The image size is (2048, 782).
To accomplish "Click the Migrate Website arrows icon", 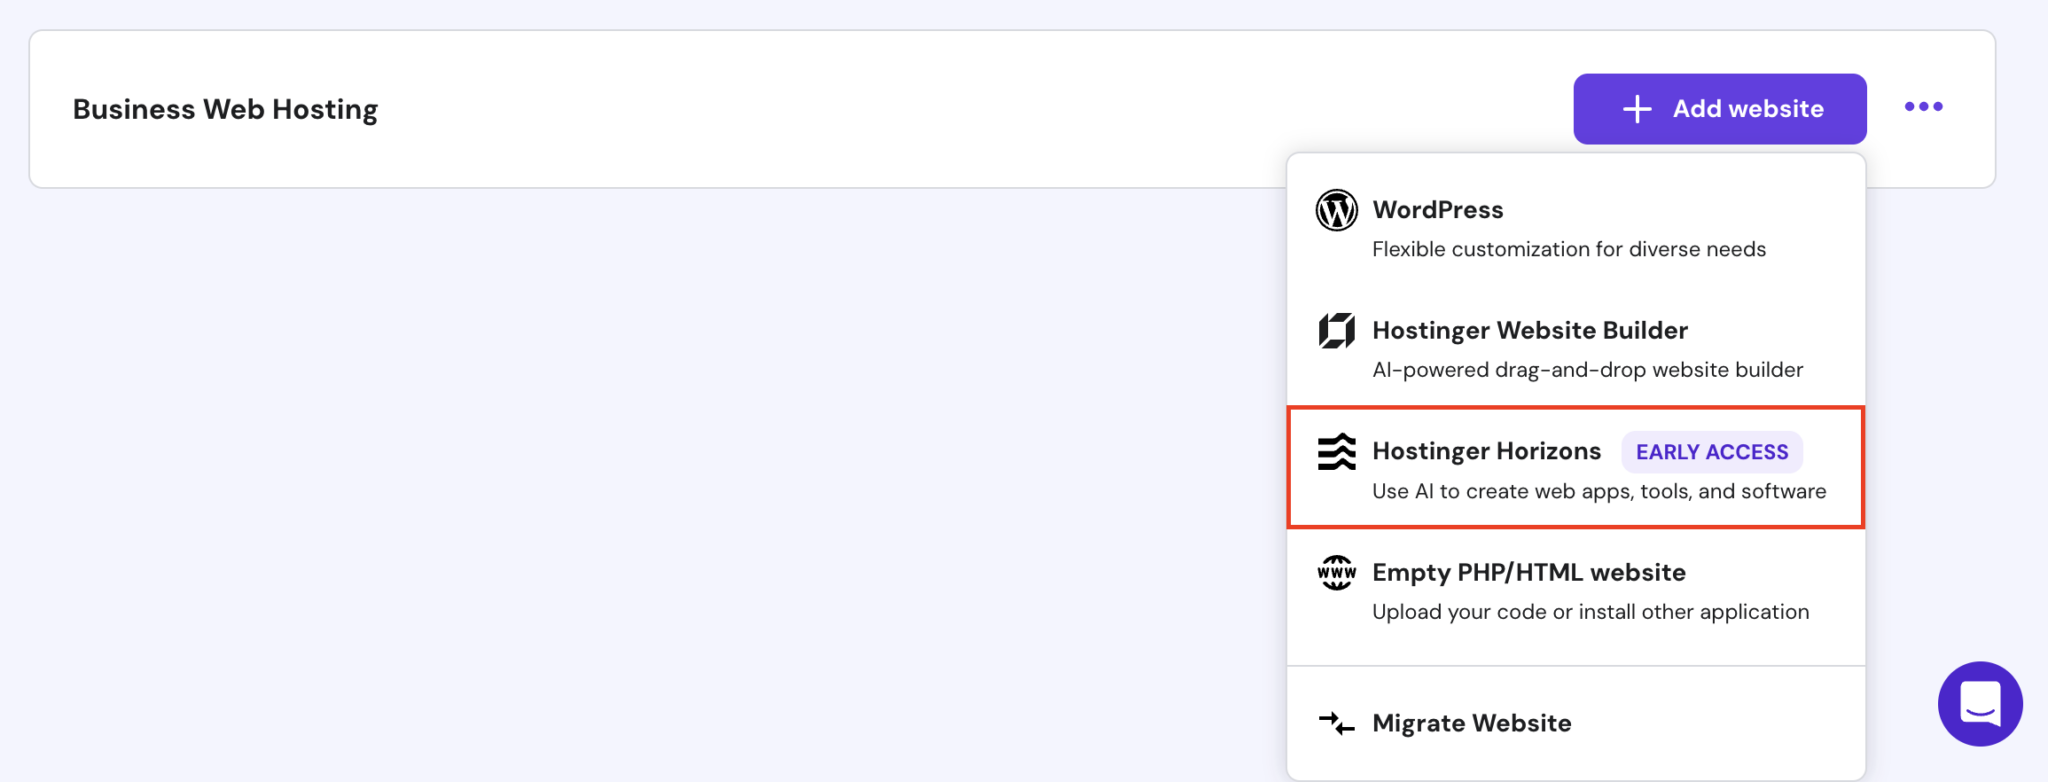I will (1336, 723).
